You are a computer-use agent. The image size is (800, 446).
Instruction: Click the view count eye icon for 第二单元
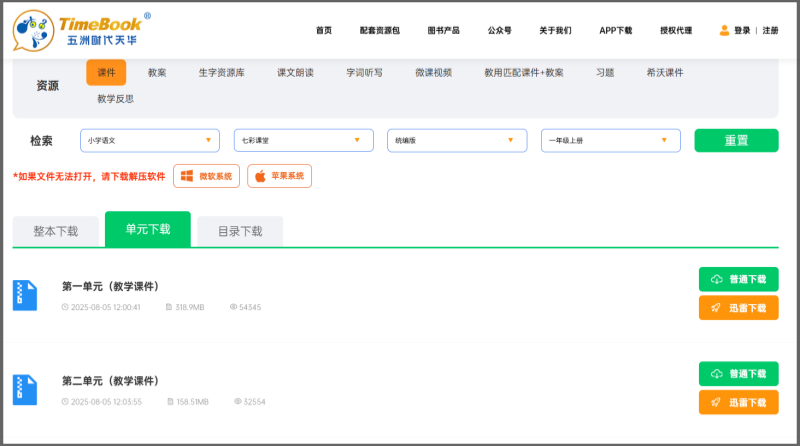click(237, 402)
